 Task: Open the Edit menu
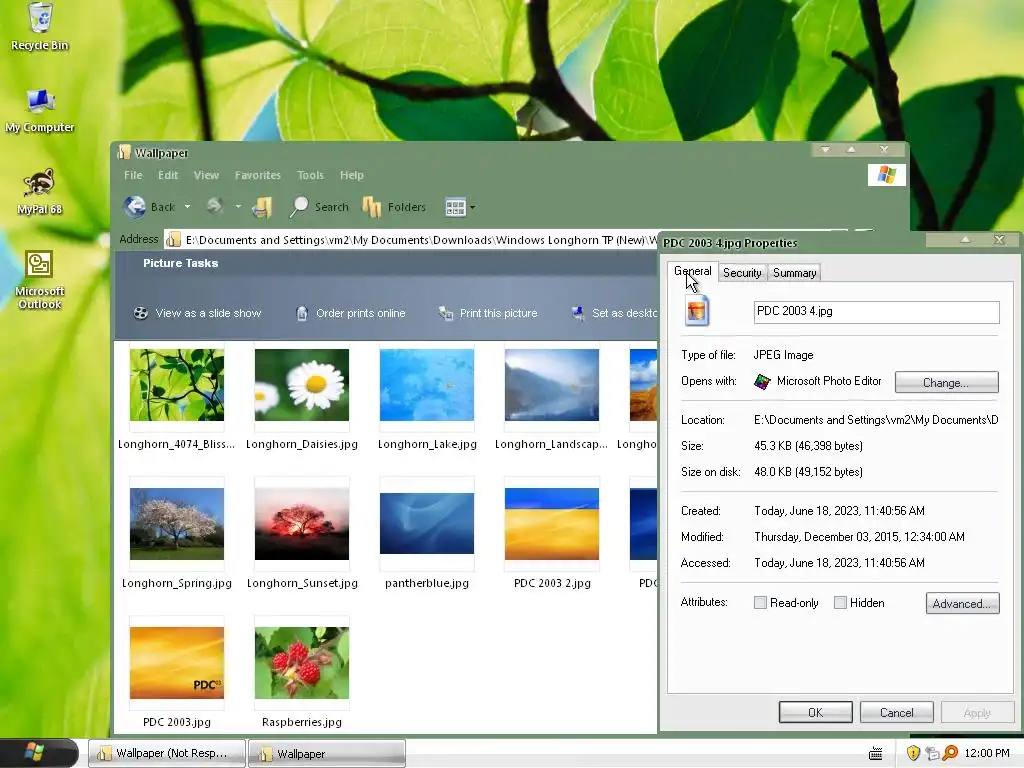pos(168,175)
